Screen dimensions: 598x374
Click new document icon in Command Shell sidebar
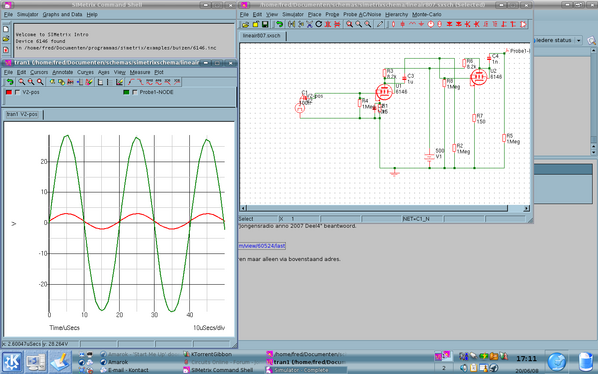(x=6, y=29)
